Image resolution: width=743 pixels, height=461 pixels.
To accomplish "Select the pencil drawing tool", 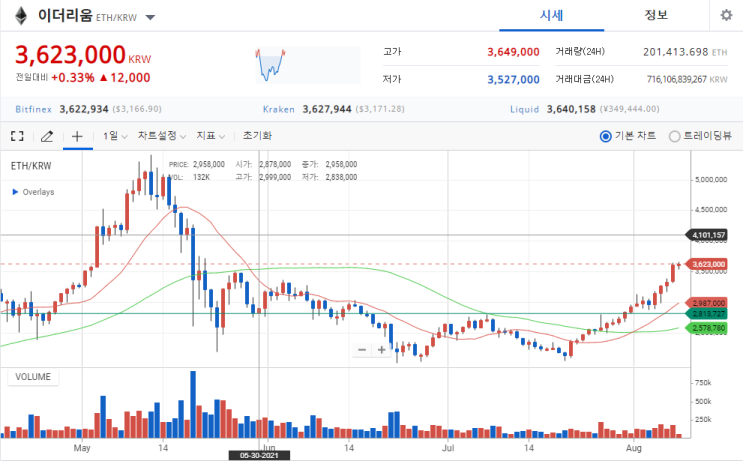I will pos(47,136).
